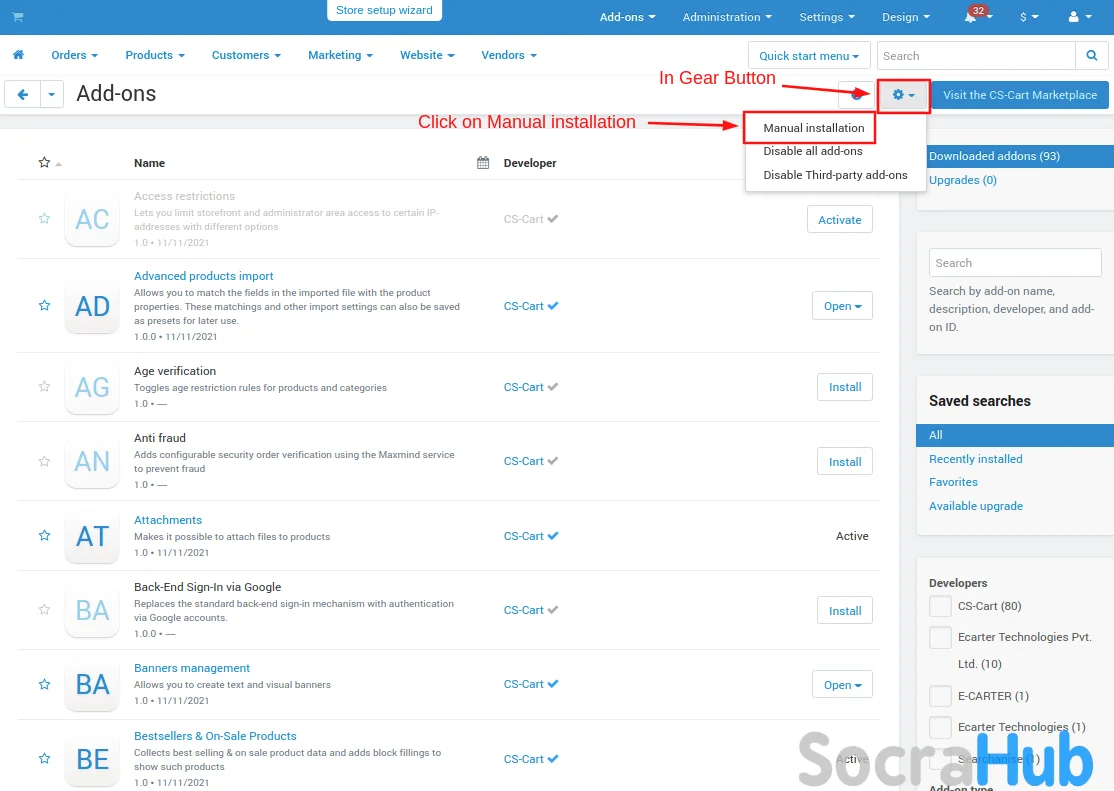
Task: Click the AD Advanced products import logo
Action: point(92,306)
